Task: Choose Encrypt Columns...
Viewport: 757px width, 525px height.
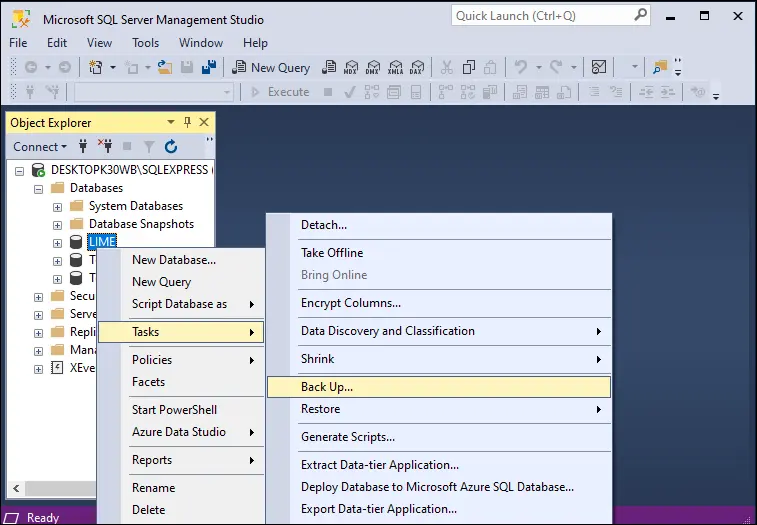Action: (439, 303)
